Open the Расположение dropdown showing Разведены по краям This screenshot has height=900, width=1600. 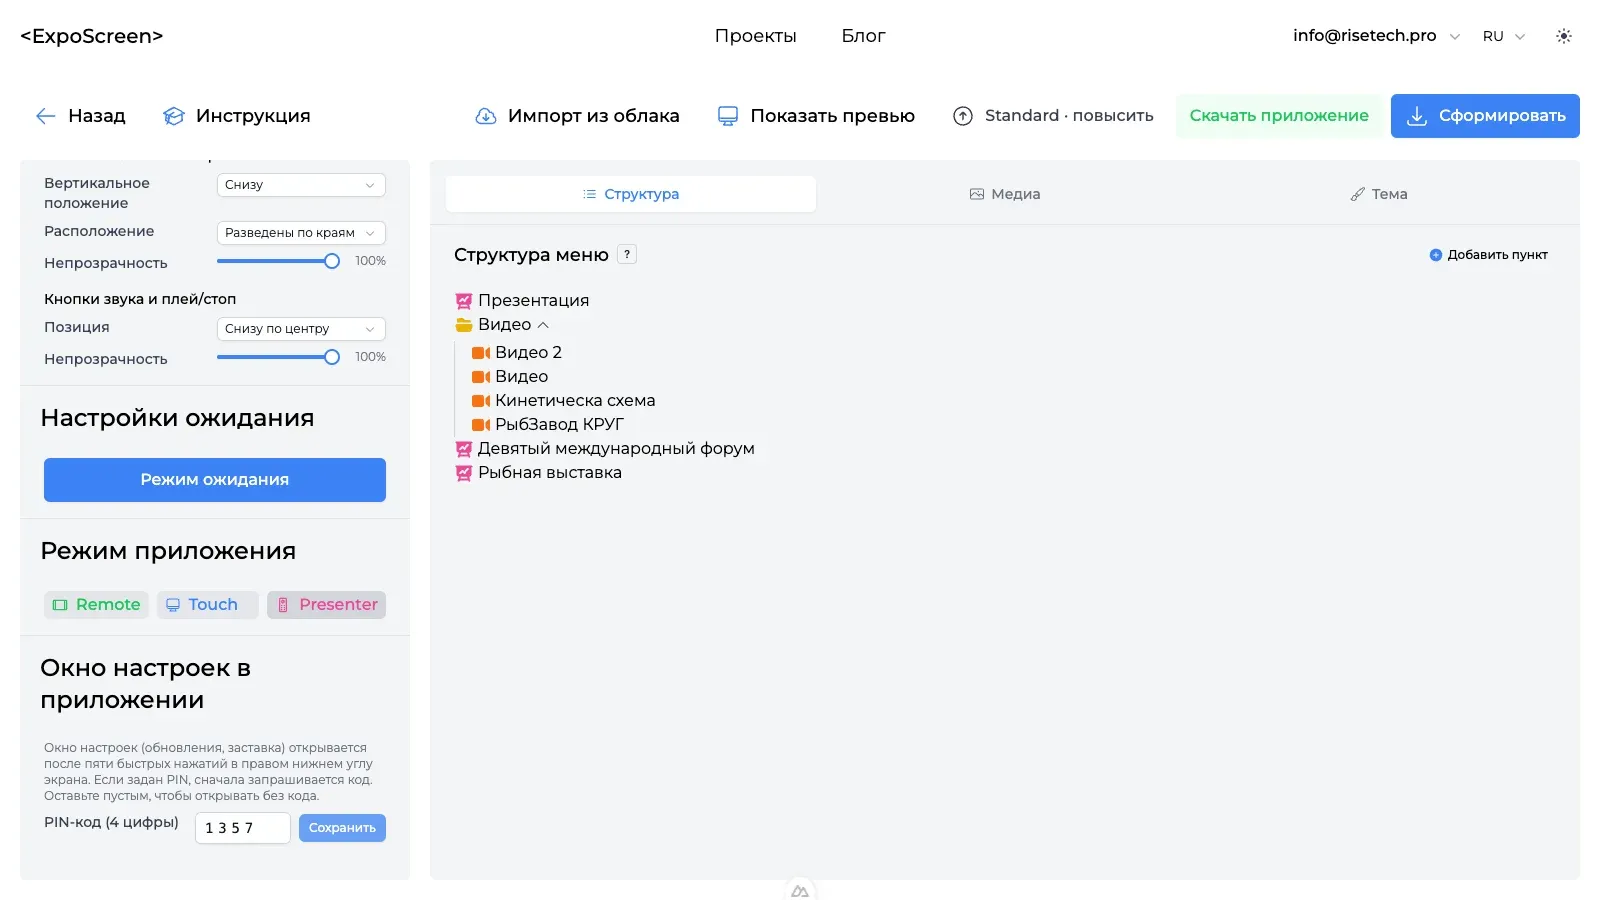tap(301, 233)
